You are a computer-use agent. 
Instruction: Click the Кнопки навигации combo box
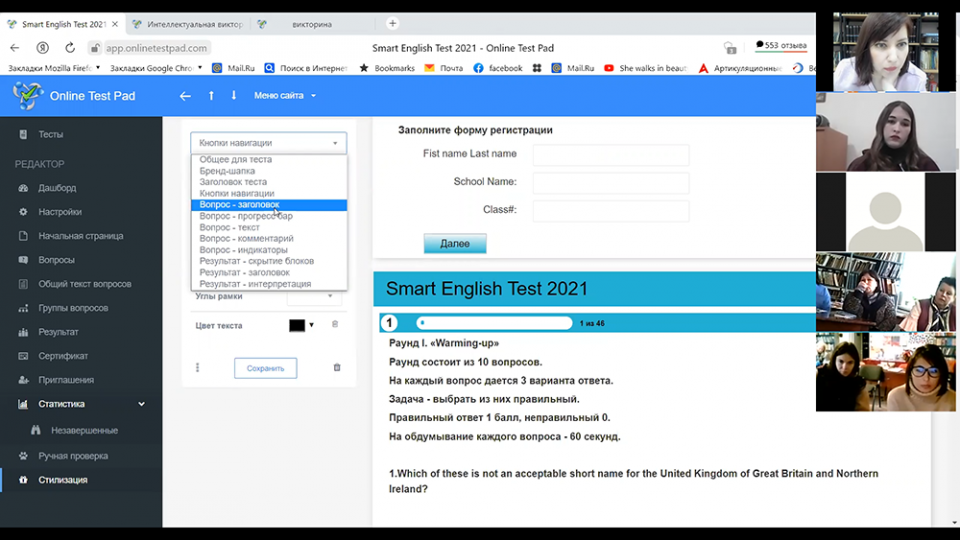pyautogui.click(x=268, y=143)
